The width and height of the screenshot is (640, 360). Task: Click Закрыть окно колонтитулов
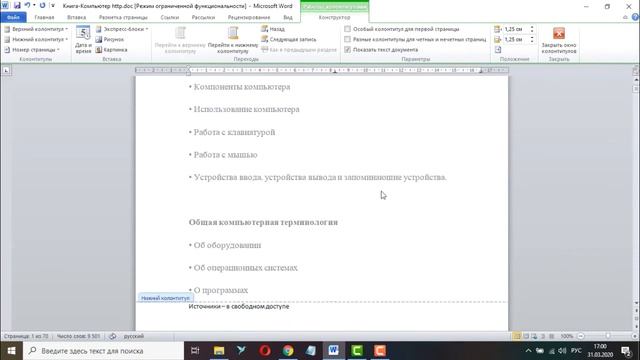tap(559, 40)
